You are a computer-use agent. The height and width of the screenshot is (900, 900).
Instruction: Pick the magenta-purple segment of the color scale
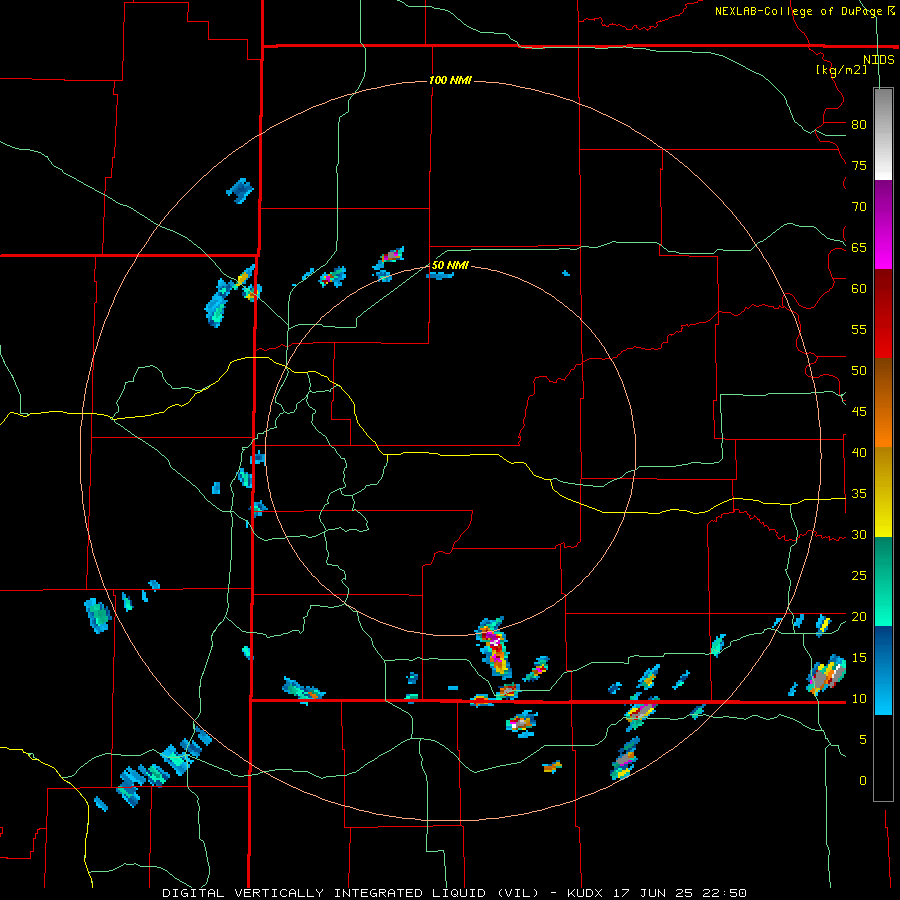pos(883,224)
